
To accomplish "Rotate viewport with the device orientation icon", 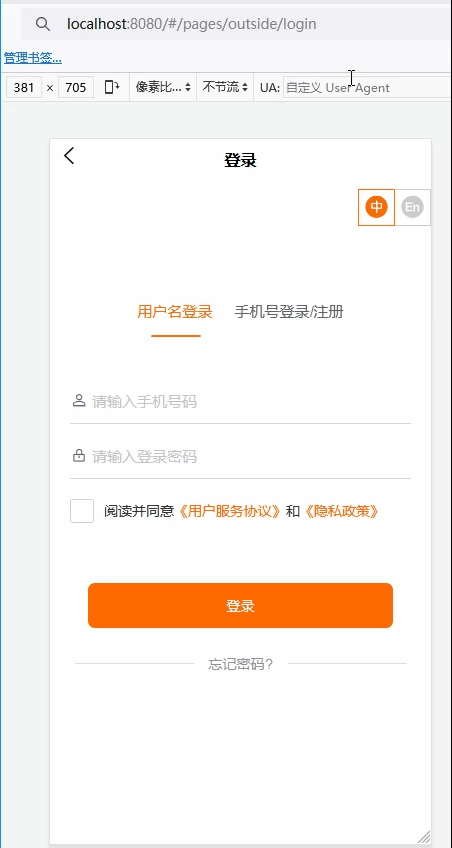I will (x=112, y=87).
